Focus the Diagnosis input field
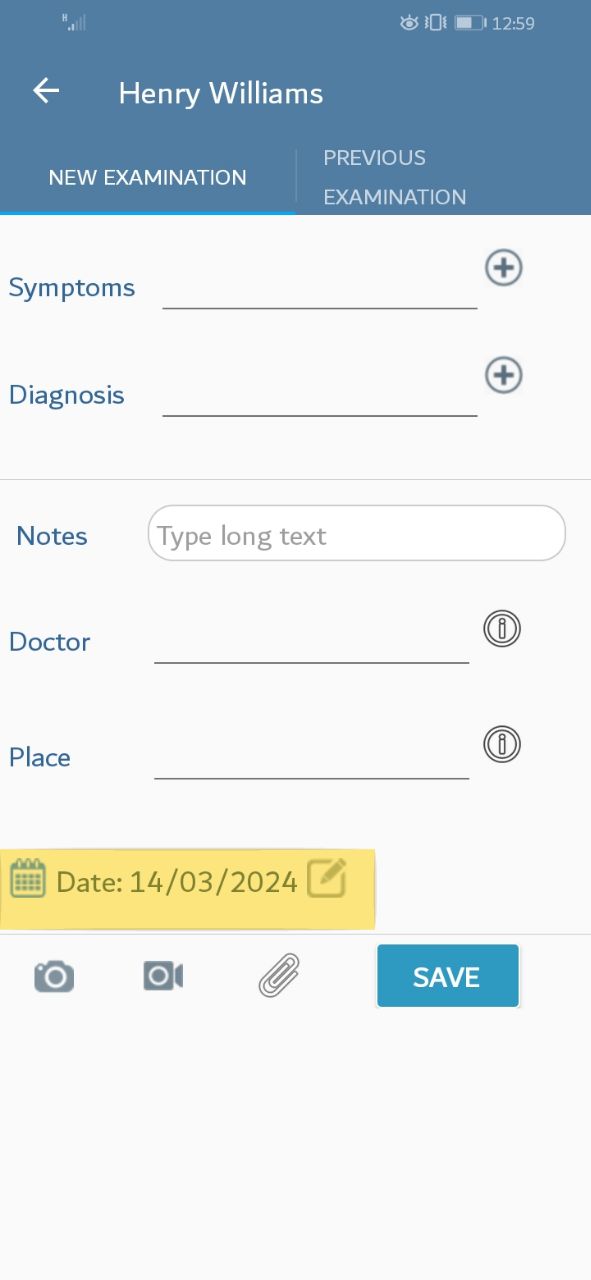The width and height of the screenshot is (591, 1280). tap(320, 395)
